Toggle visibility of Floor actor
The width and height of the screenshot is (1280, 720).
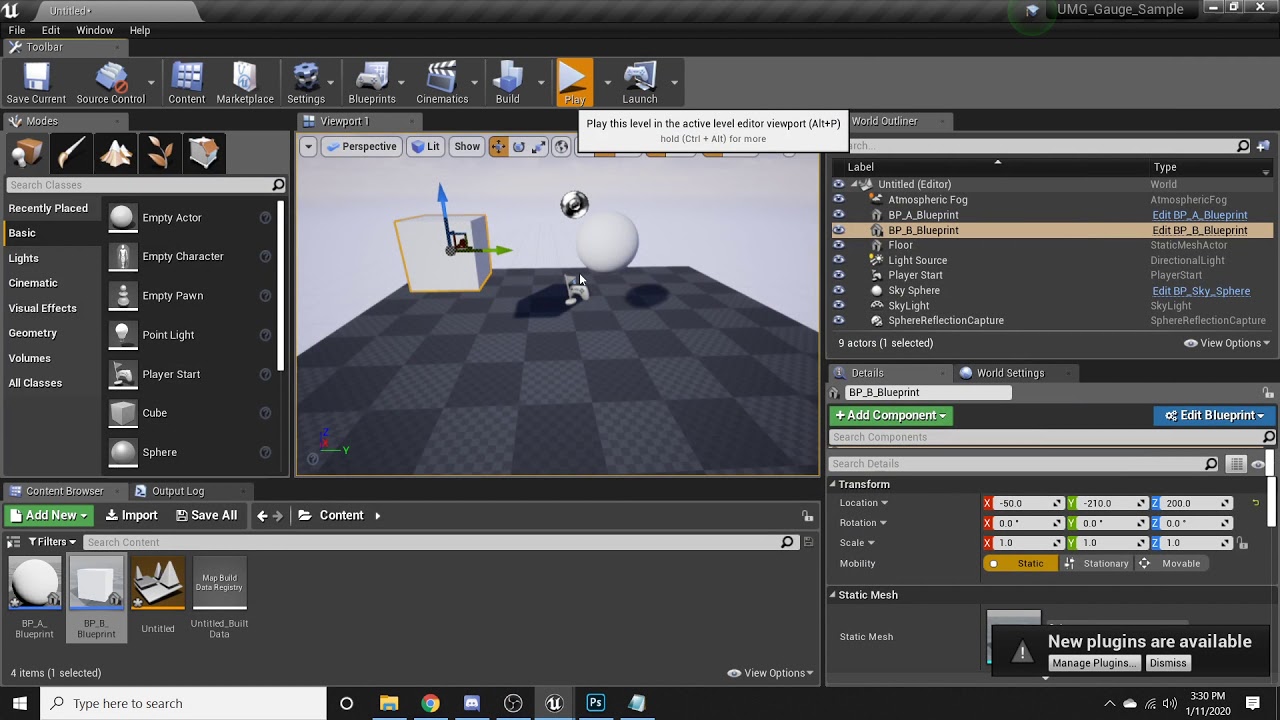(838, 245)
